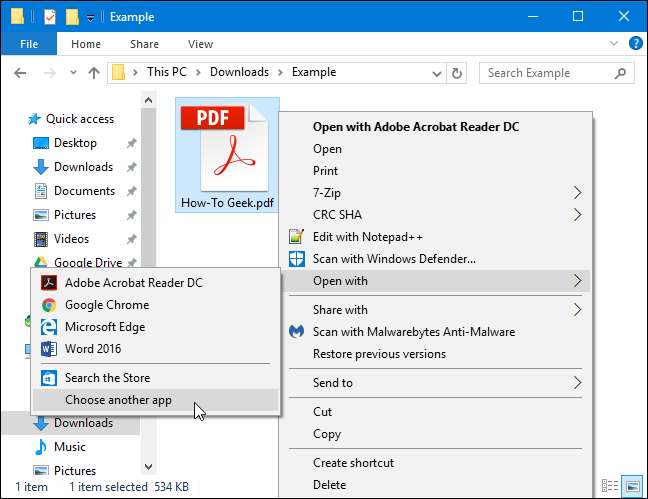Click the Malwarebytes icon in context menu
The width and height of the screenshot is (648, 499).
click(x=296, y=332)
